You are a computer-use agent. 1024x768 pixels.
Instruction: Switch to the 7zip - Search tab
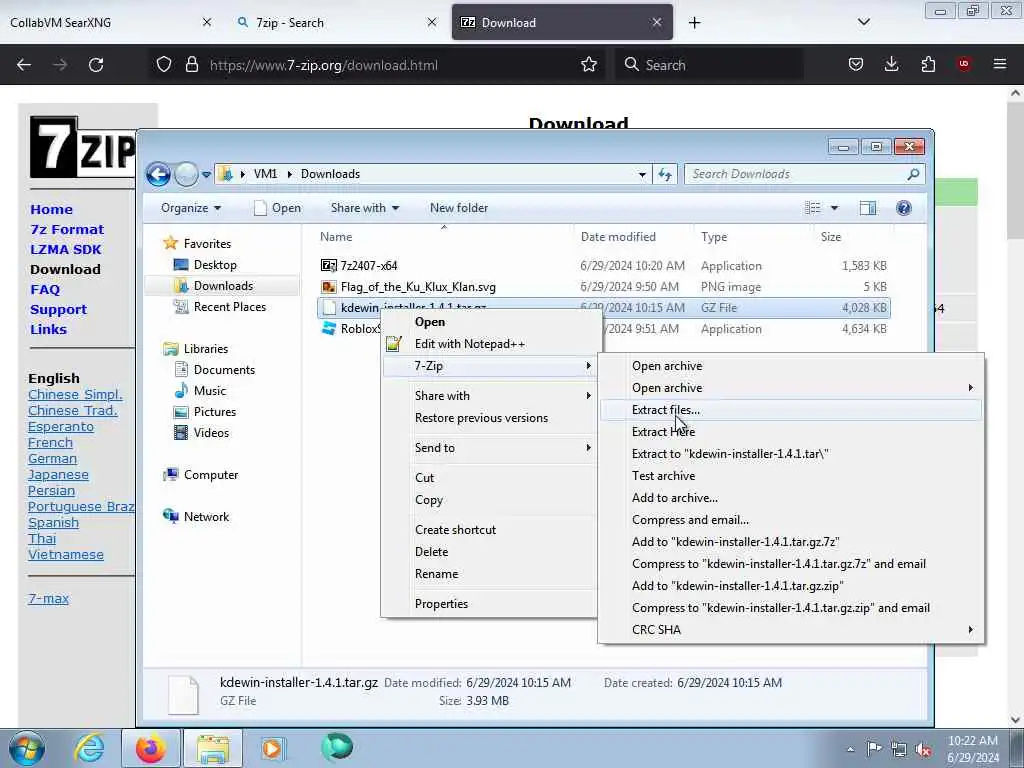coord(336,23)
